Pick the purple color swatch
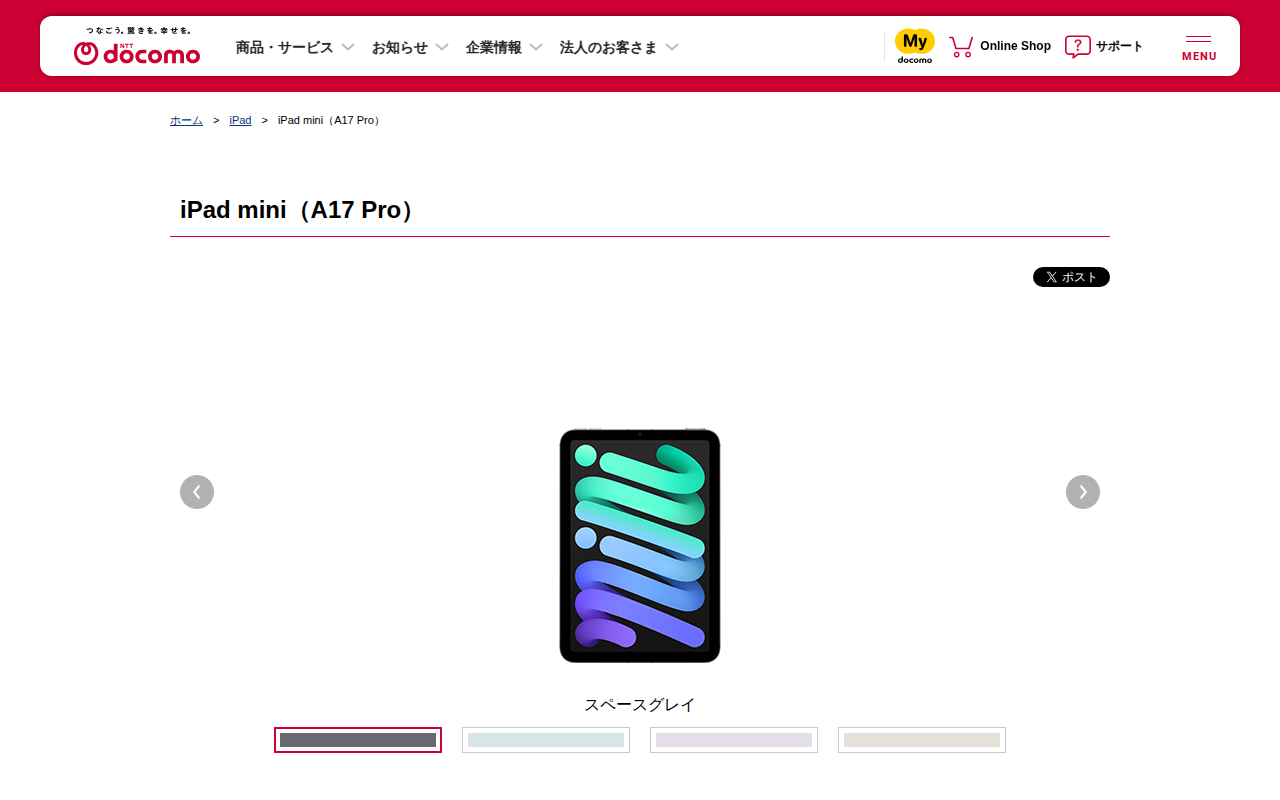 tap(734, 740)
